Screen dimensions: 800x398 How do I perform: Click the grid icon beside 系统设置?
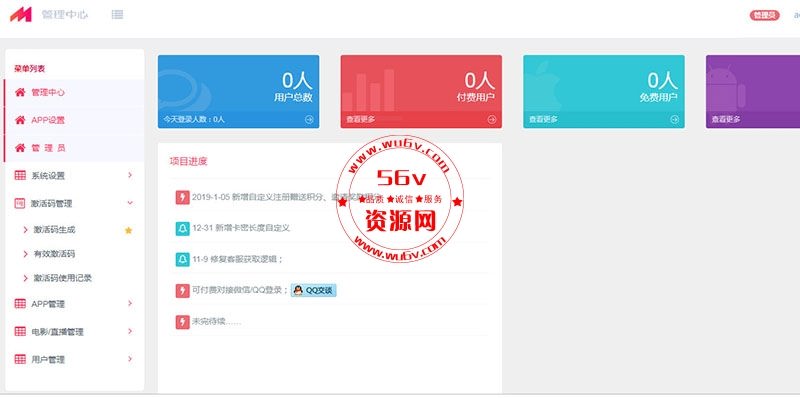20,176
